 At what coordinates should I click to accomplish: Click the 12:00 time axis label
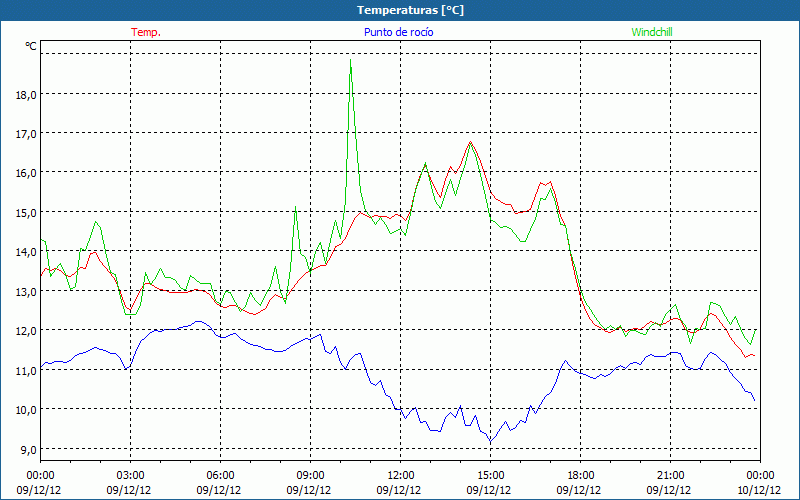401,476
